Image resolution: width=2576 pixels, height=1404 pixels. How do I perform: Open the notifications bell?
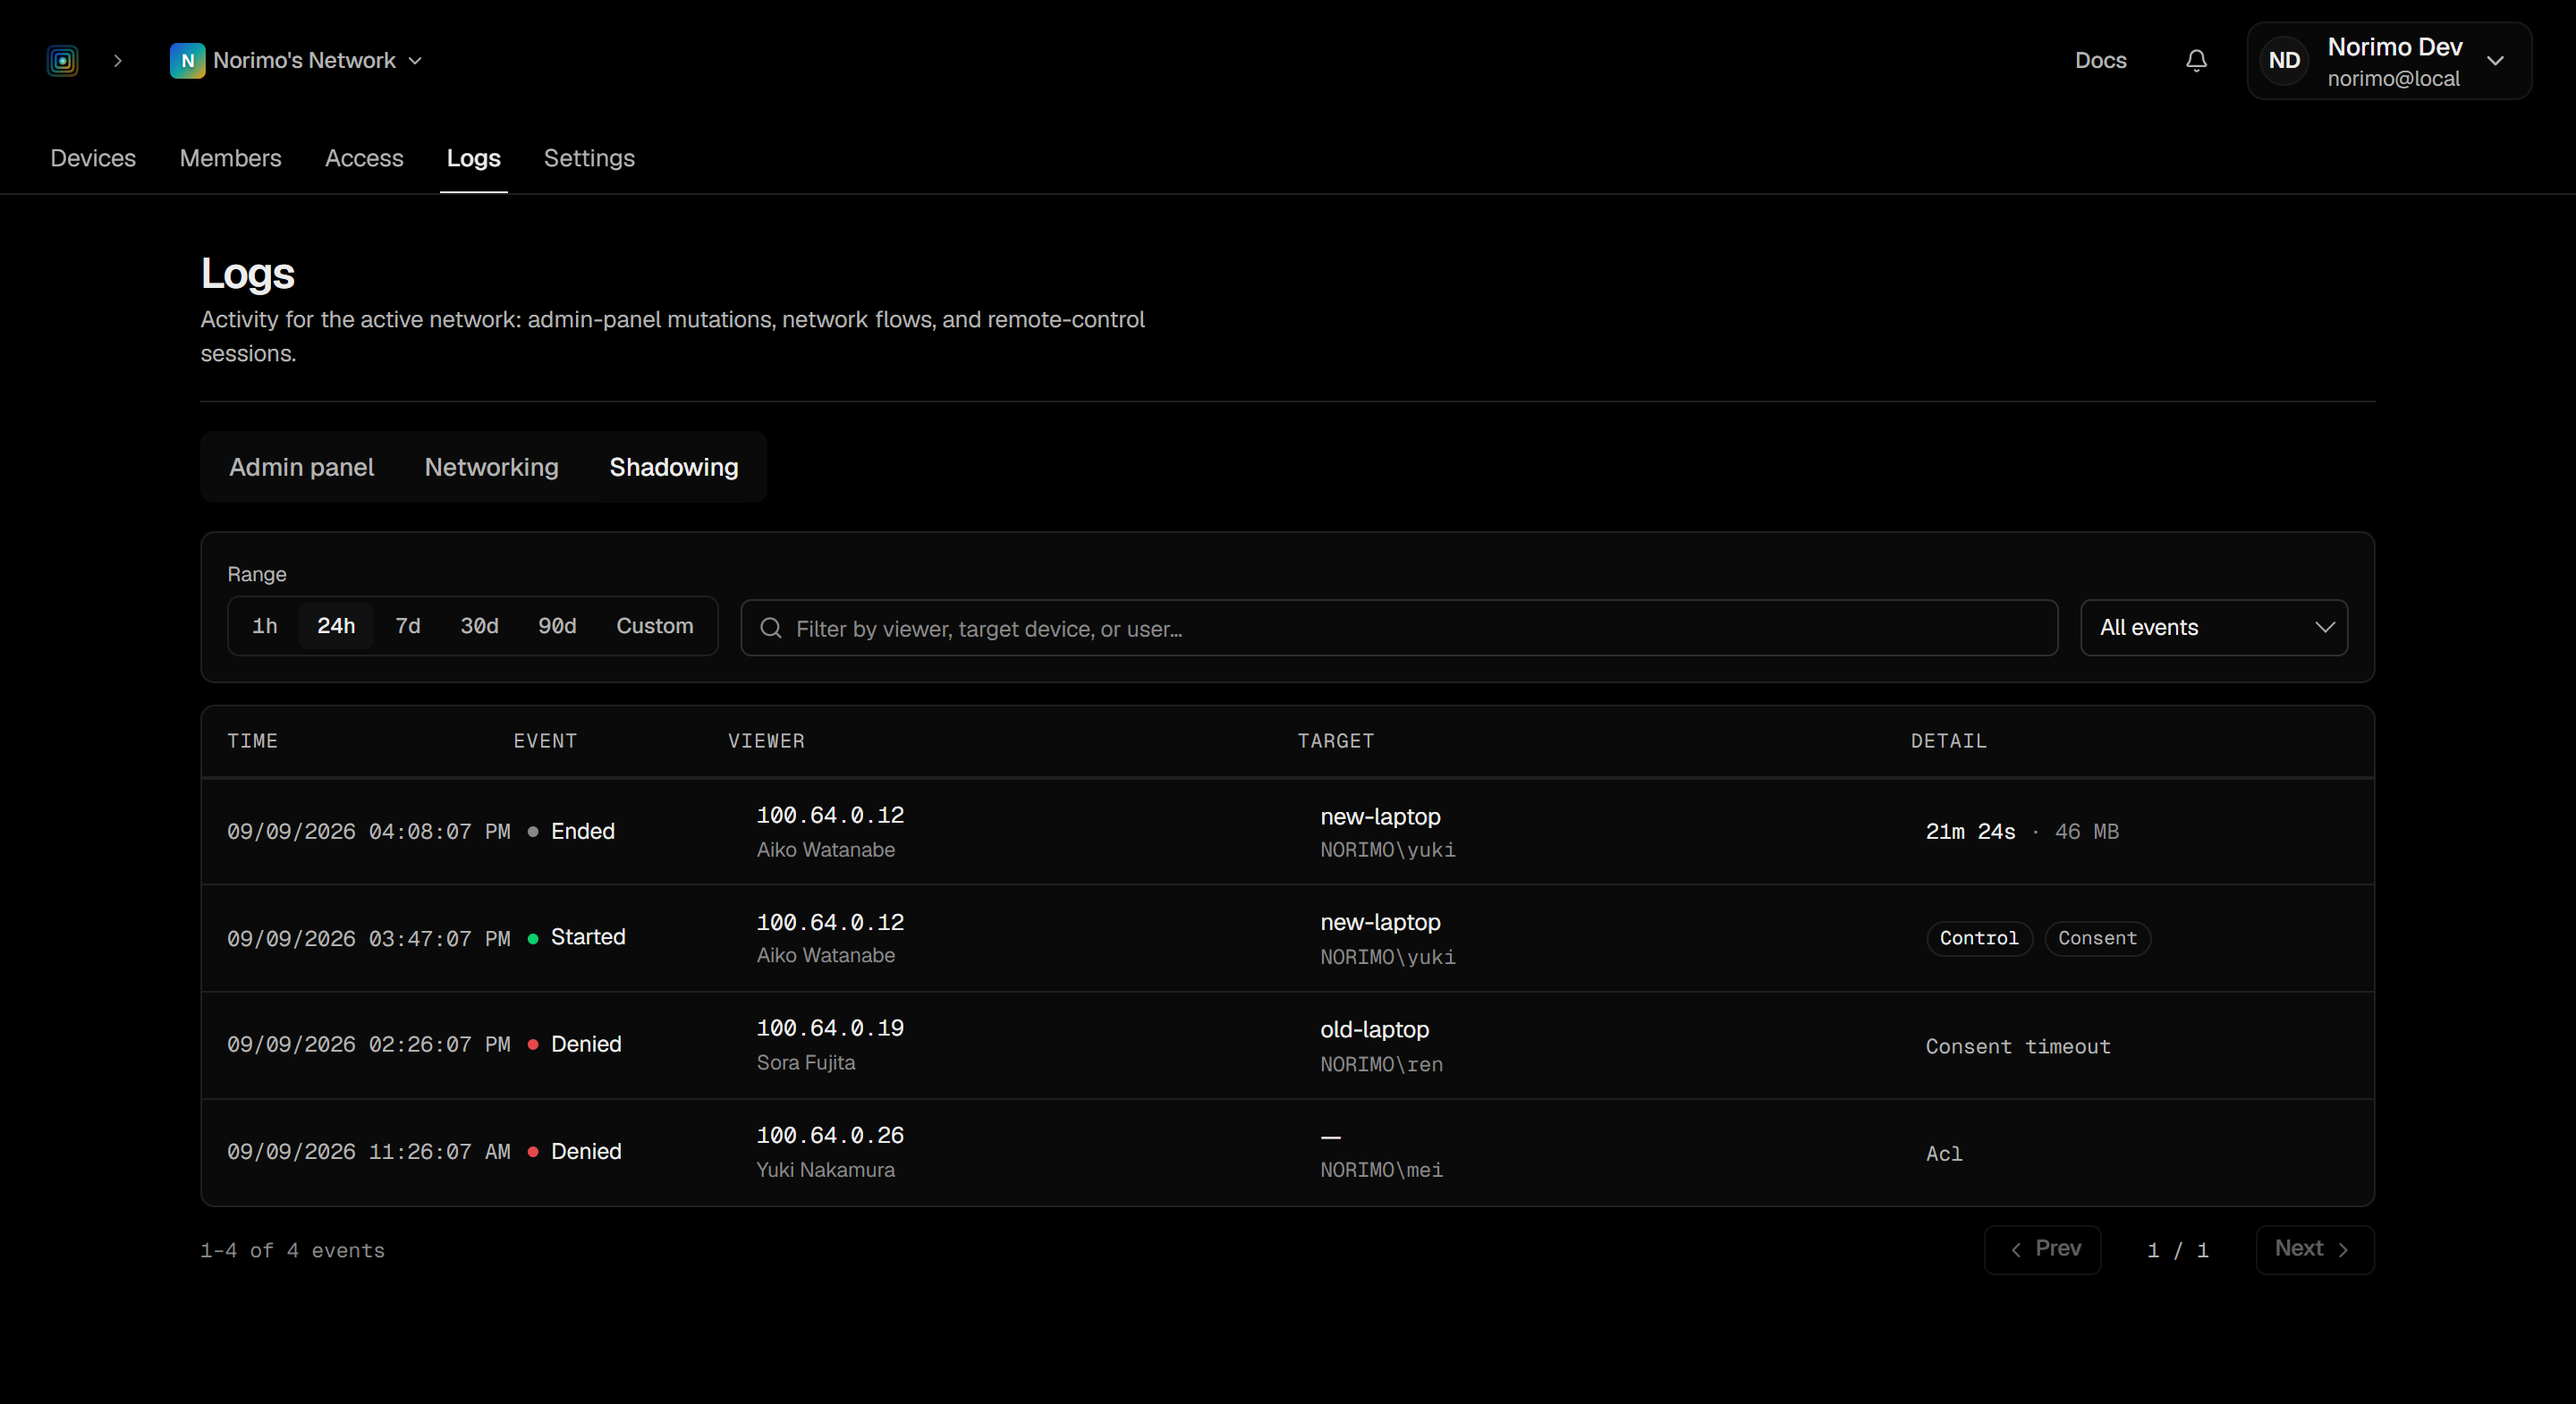click(x=2196, y=61)
